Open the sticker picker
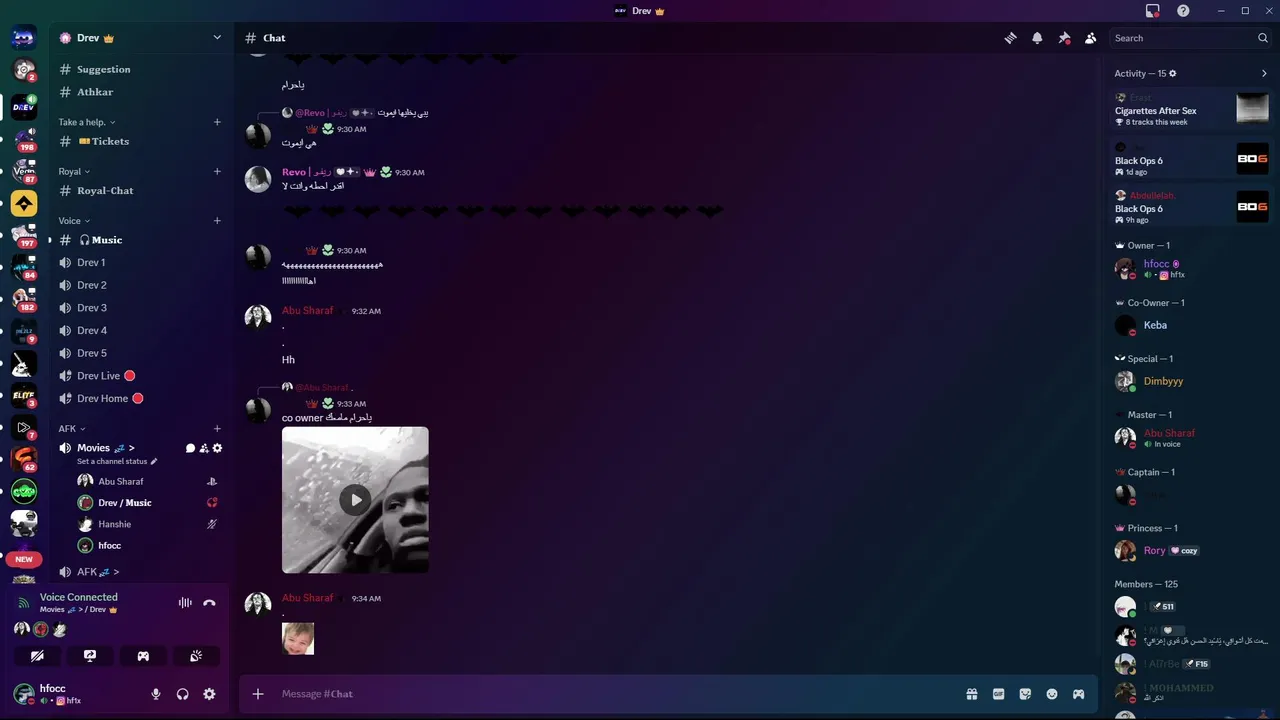Image resolution: width=1280 pixels, height=720 pixels. click(1025, 694)
